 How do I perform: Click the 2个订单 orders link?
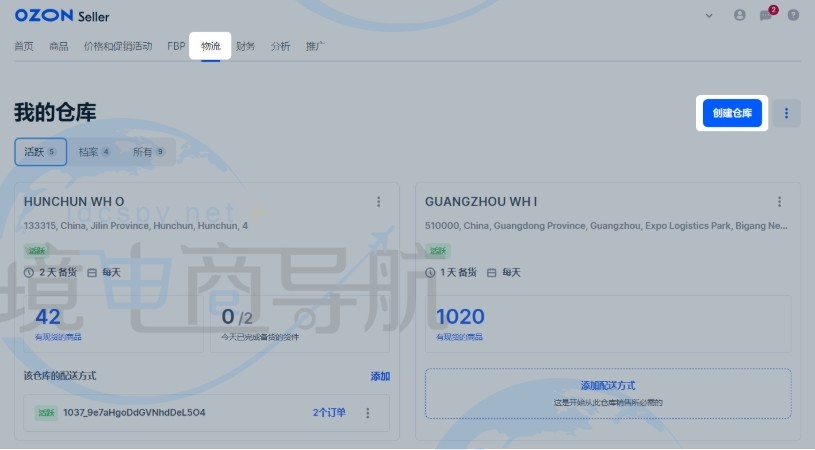coord(329,413)
